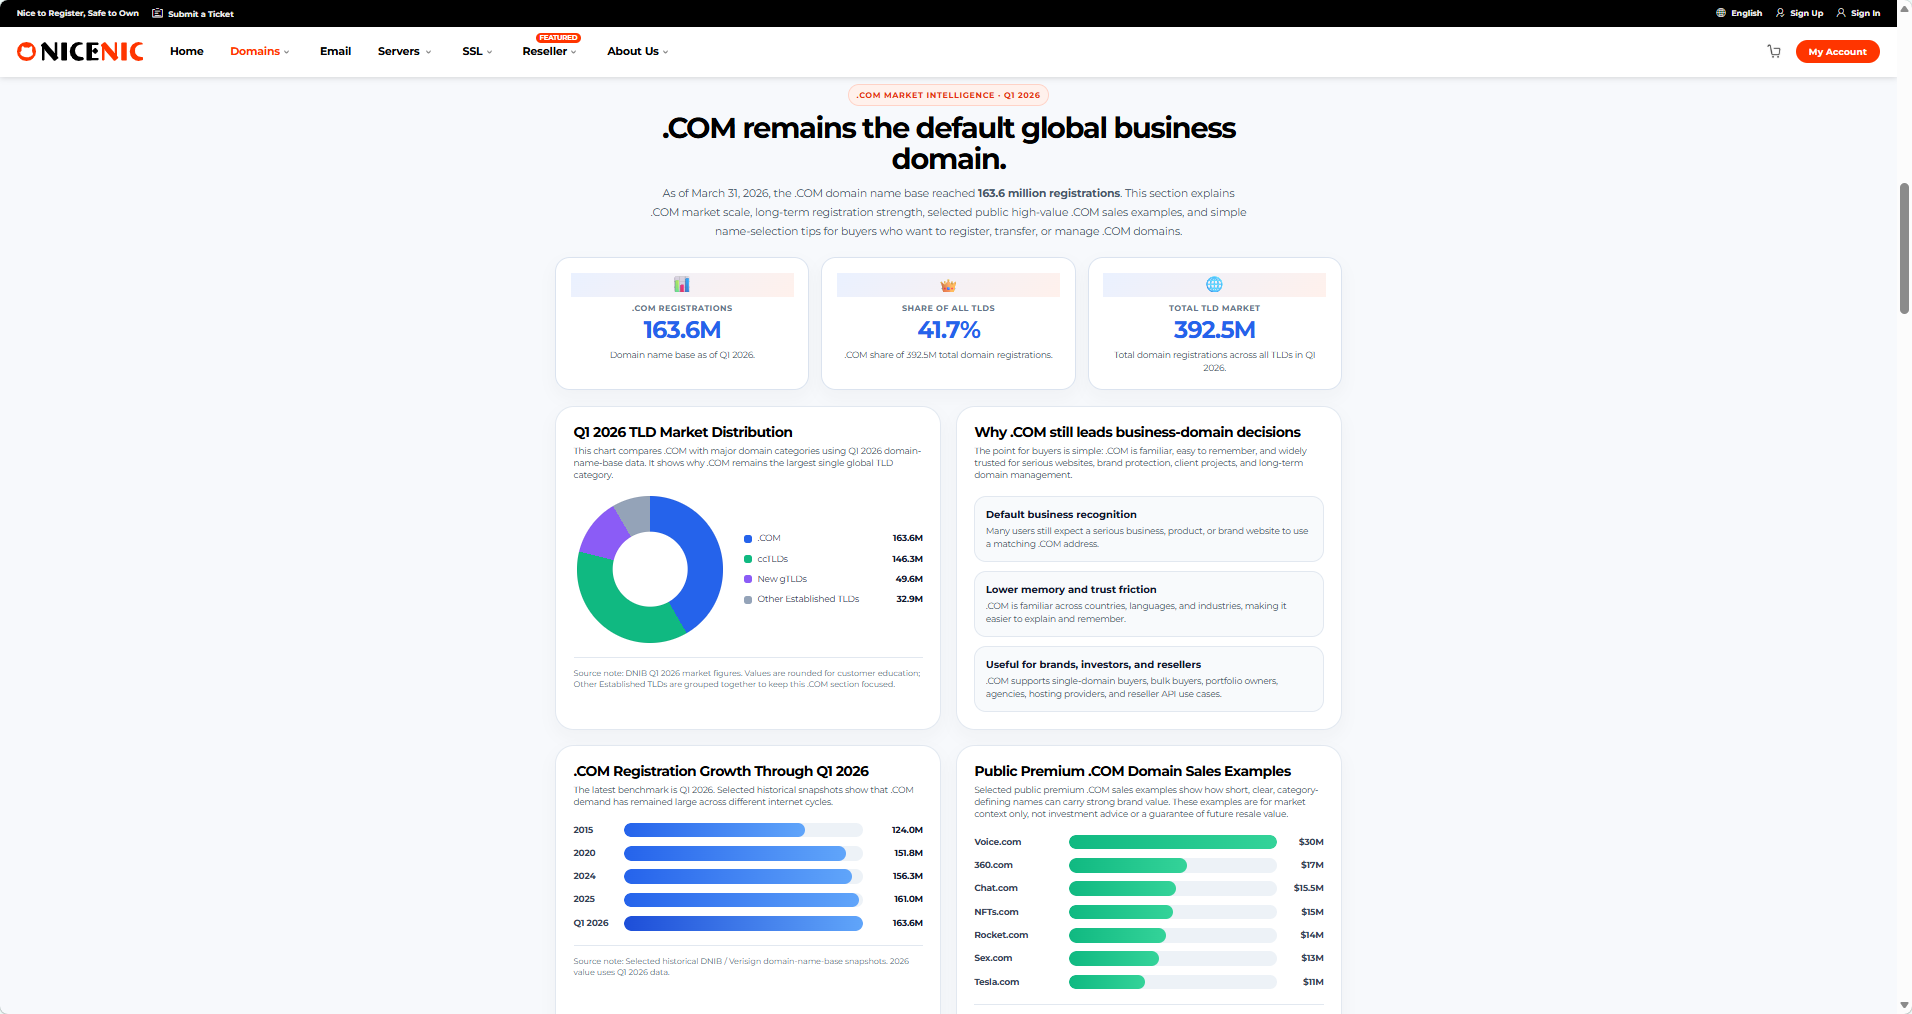Expand the About Us menu
1912x1014 pixels.
pyautogui.click(x=637, y=51)
